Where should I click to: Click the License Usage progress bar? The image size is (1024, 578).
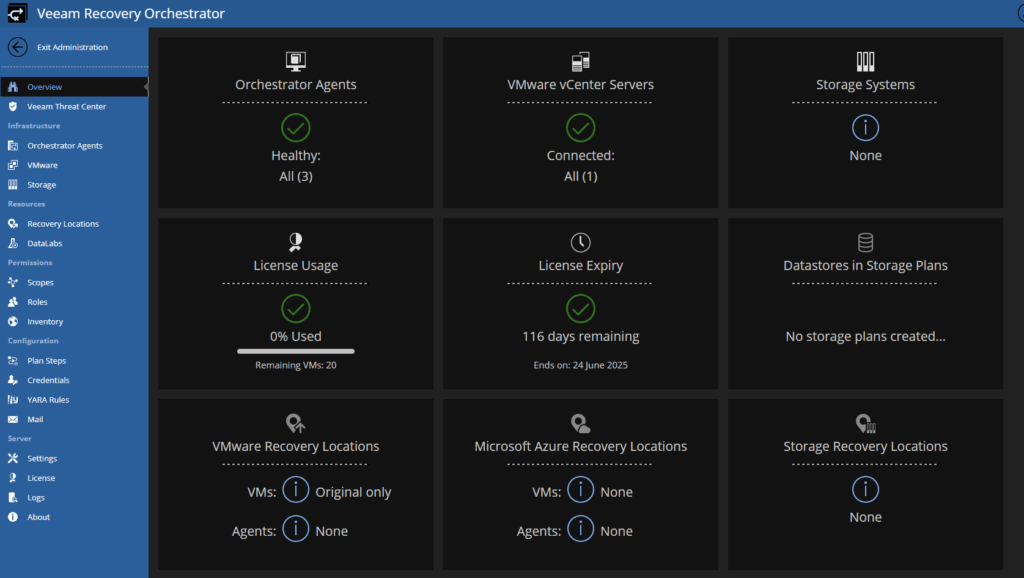click(x=296, y=351)
